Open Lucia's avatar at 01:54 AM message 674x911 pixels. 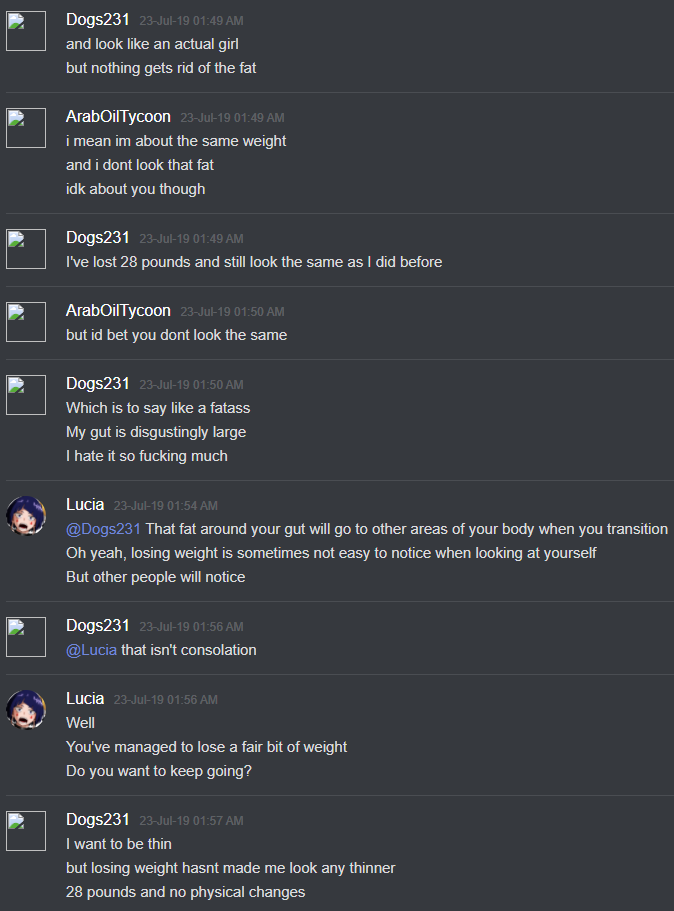point(26,515)
